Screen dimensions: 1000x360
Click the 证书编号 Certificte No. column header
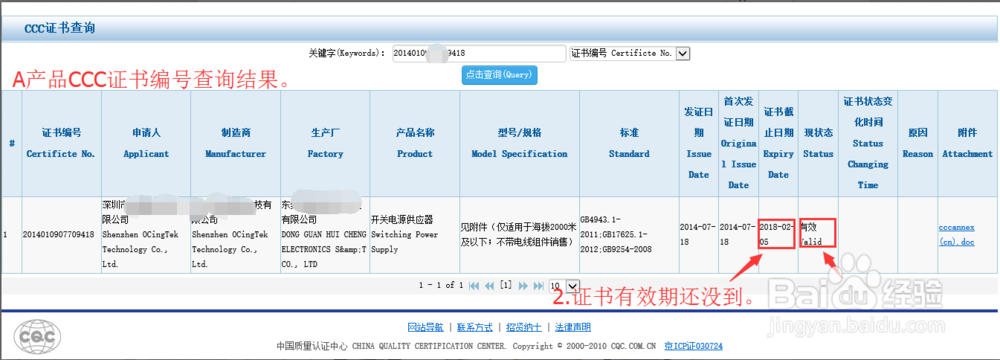pos(61,144)
